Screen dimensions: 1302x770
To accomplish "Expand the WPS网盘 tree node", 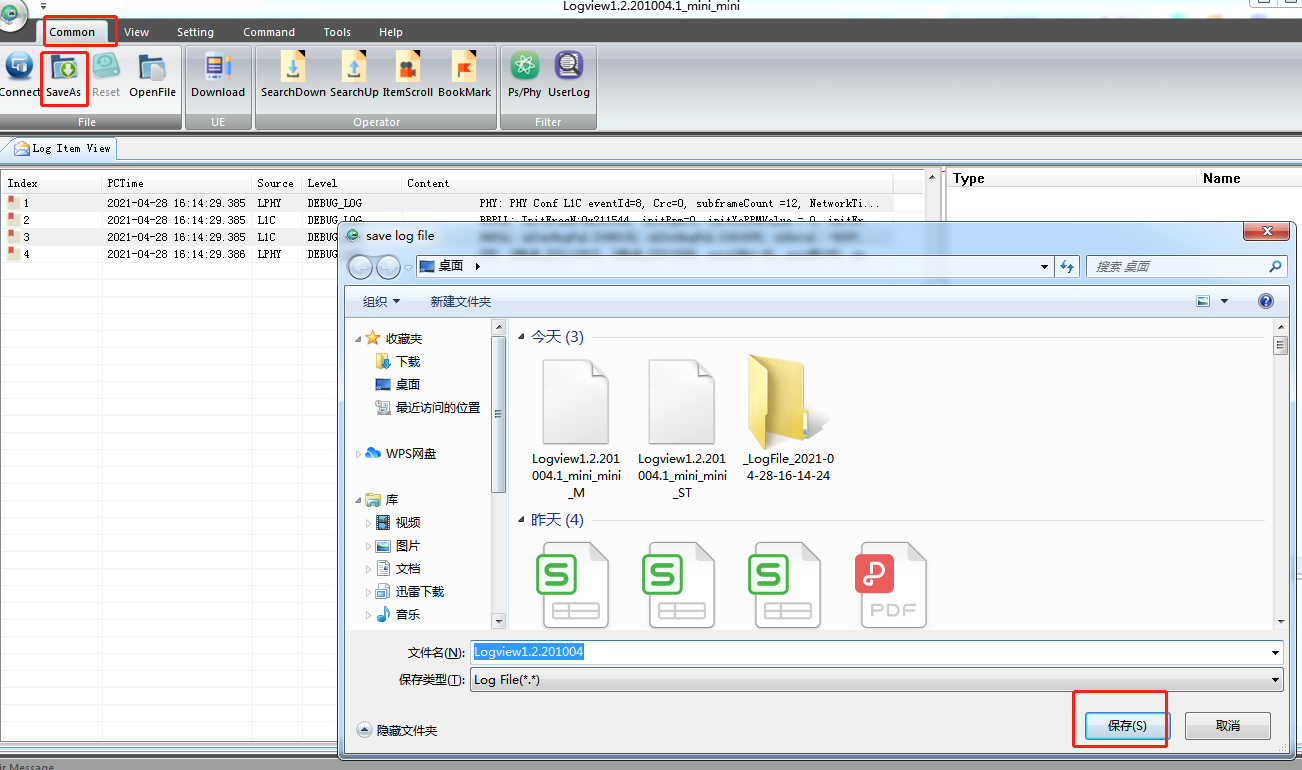I will (360, 454).
